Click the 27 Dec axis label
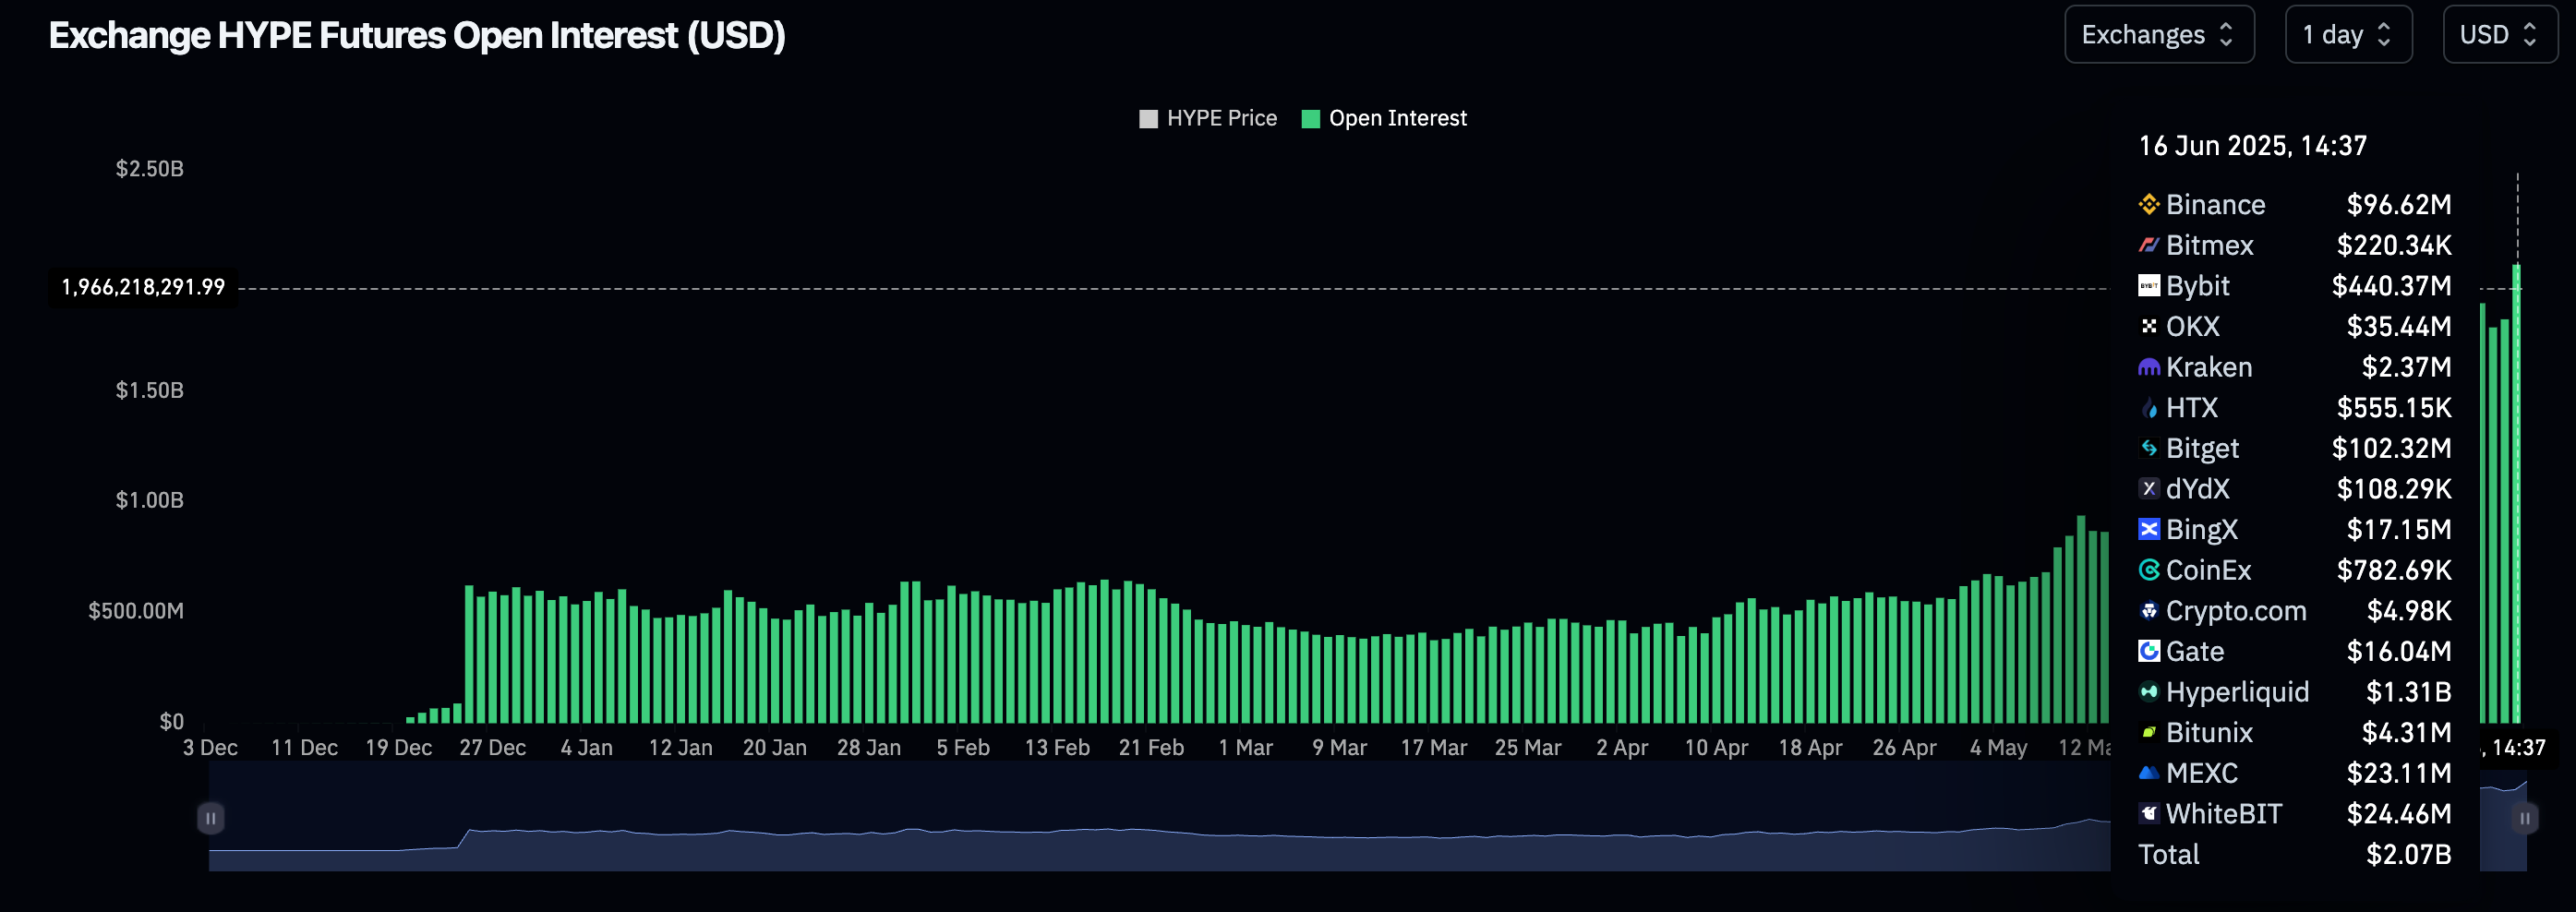This screenshot has width=2576, height=912. [x=492, y=748]
